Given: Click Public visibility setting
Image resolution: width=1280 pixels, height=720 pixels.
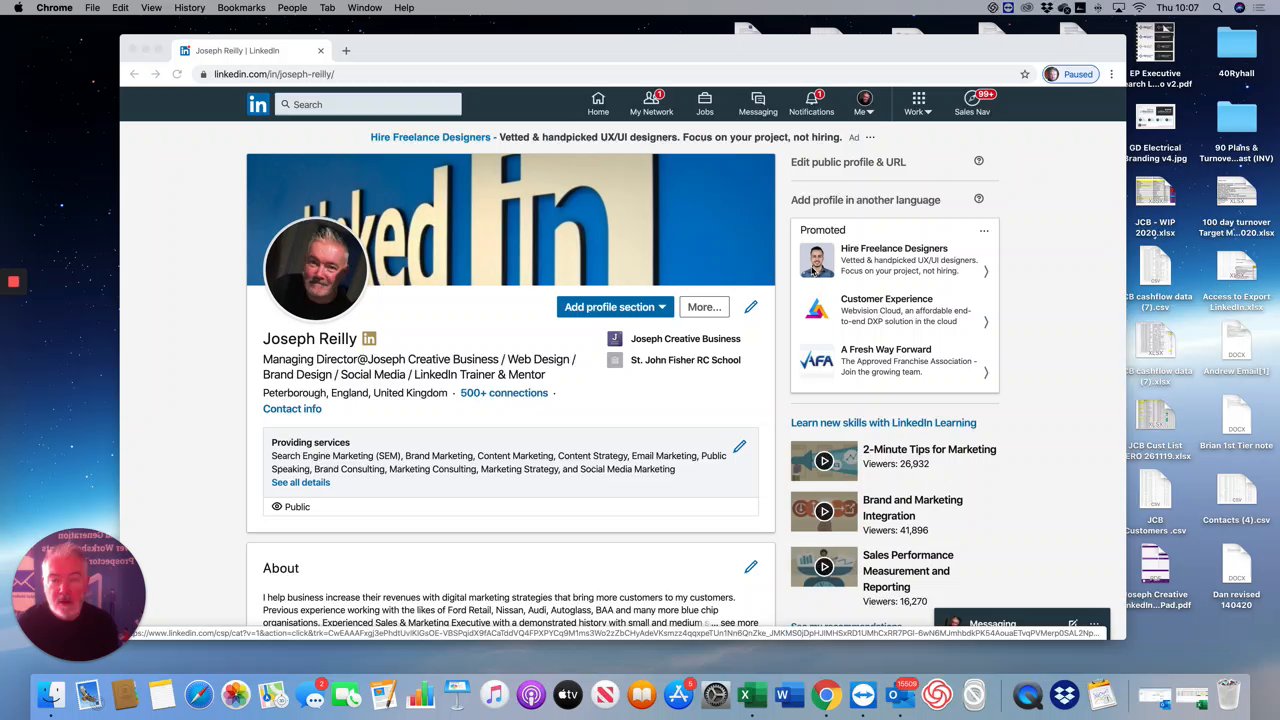Looking at the screenshot, I should point(291,507).
